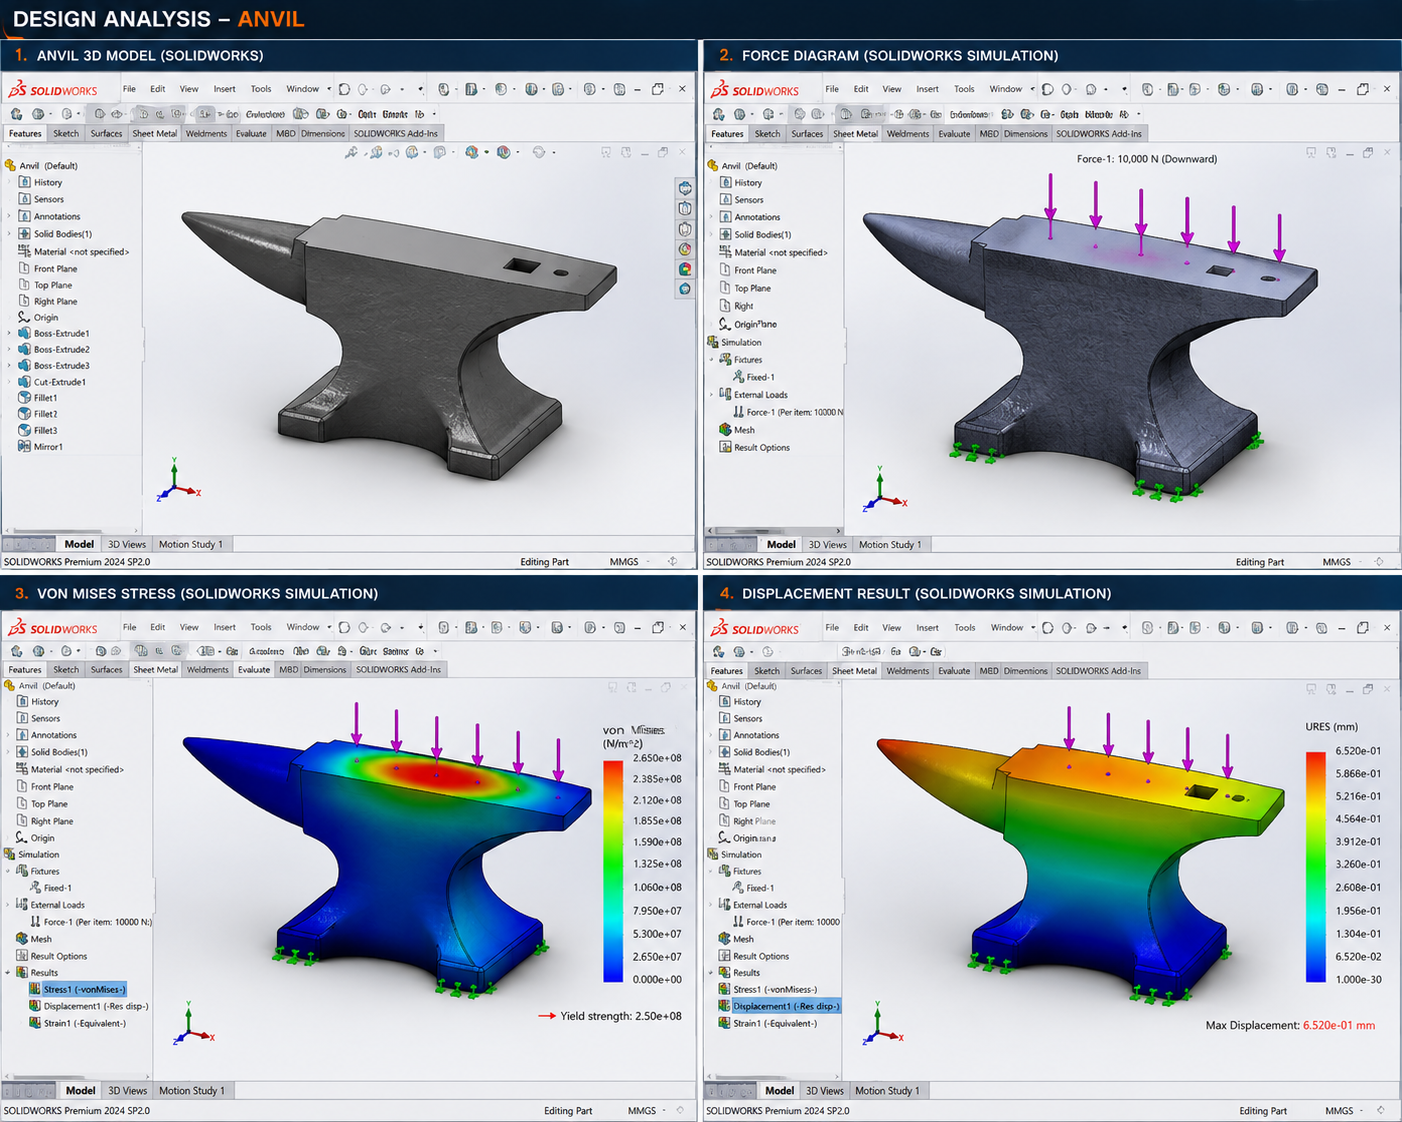Select Strain1 (-Equivalent-) in the Displacement Result window
This screenshot has height=1122, width=1402.
click(775, 1023)
